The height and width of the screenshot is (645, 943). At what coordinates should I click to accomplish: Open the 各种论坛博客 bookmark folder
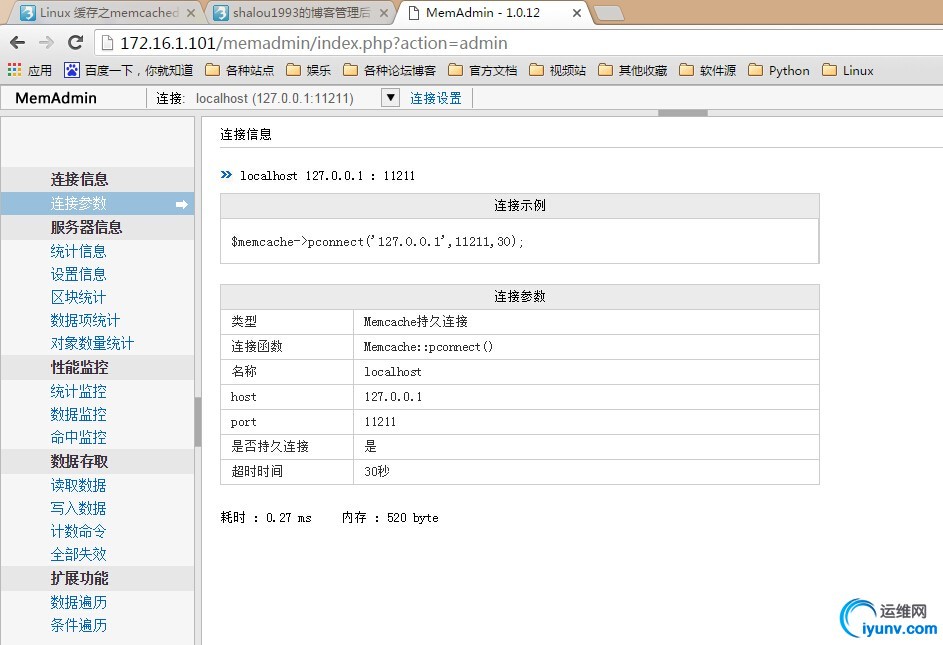coord(390,70)
